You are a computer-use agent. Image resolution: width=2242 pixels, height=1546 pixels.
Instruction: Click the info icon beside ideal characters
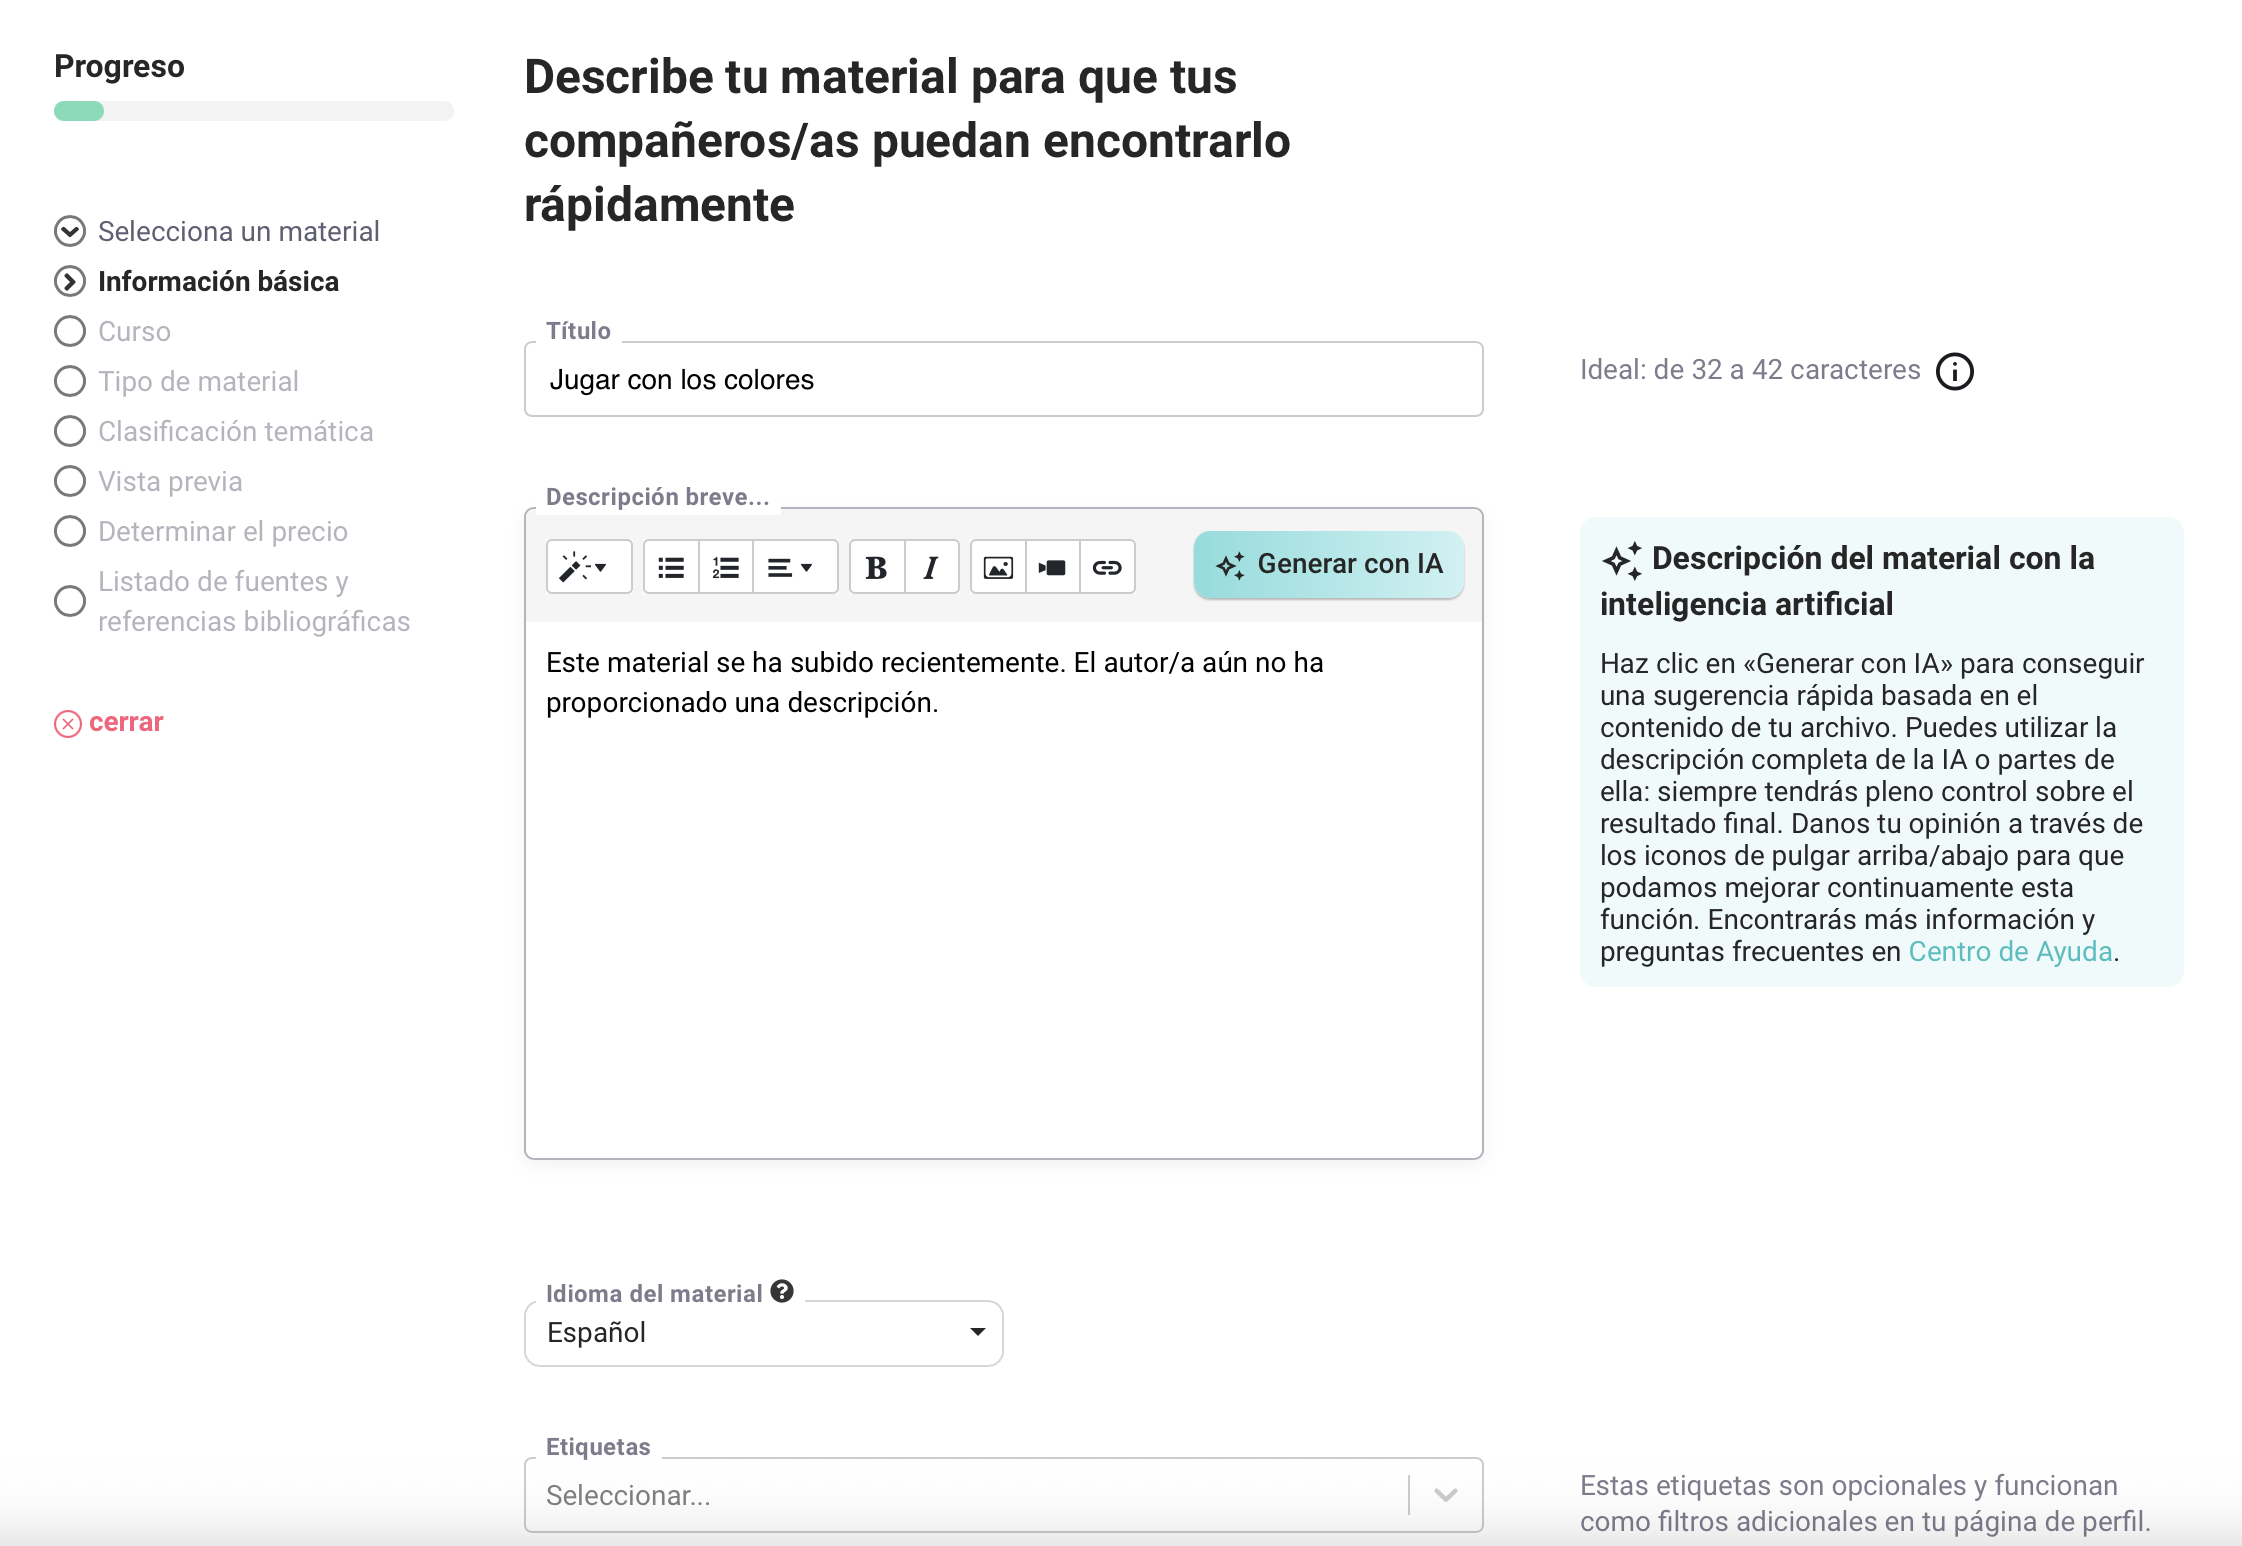(1954, 371)
